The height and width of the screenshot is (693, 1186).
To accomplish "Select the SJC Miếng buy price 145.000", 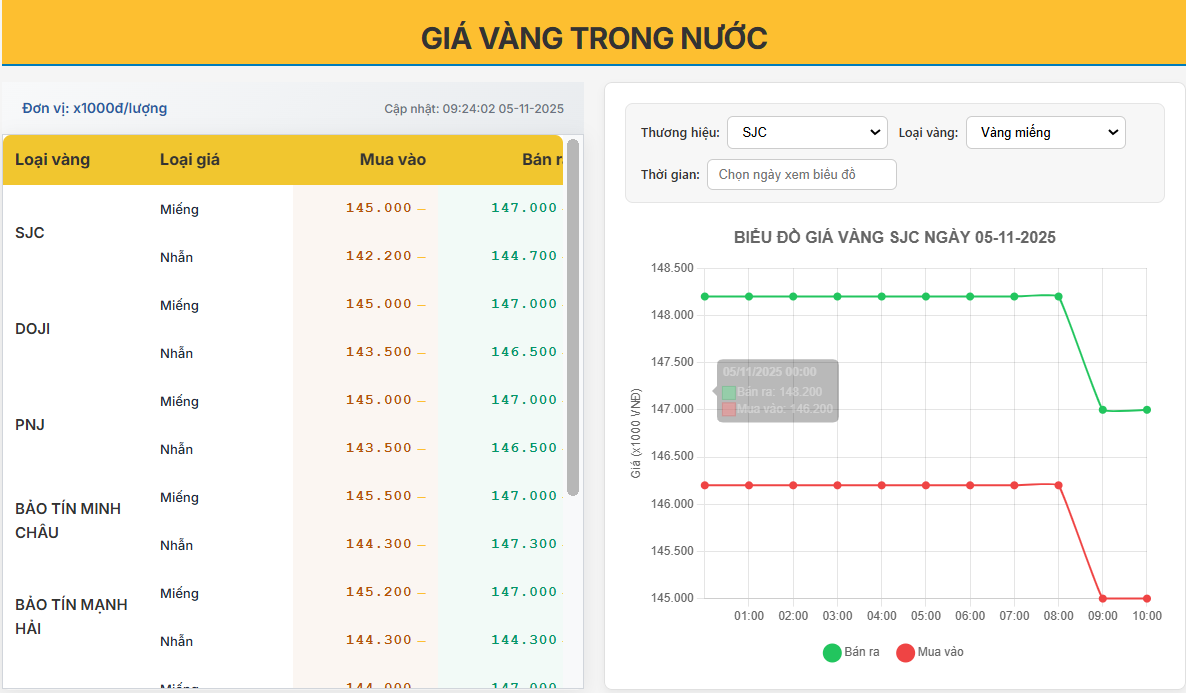I will click(x=378, y=207).
